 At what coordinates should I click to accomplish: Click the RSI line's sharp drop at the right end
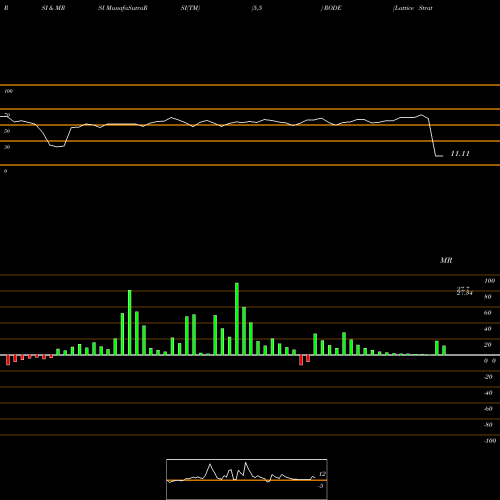(x=433, y=137)
